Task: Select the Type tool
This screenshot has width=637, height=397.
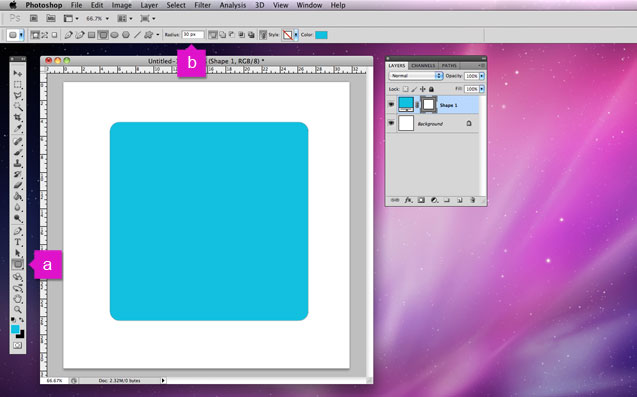Action: tap(17, 242)
